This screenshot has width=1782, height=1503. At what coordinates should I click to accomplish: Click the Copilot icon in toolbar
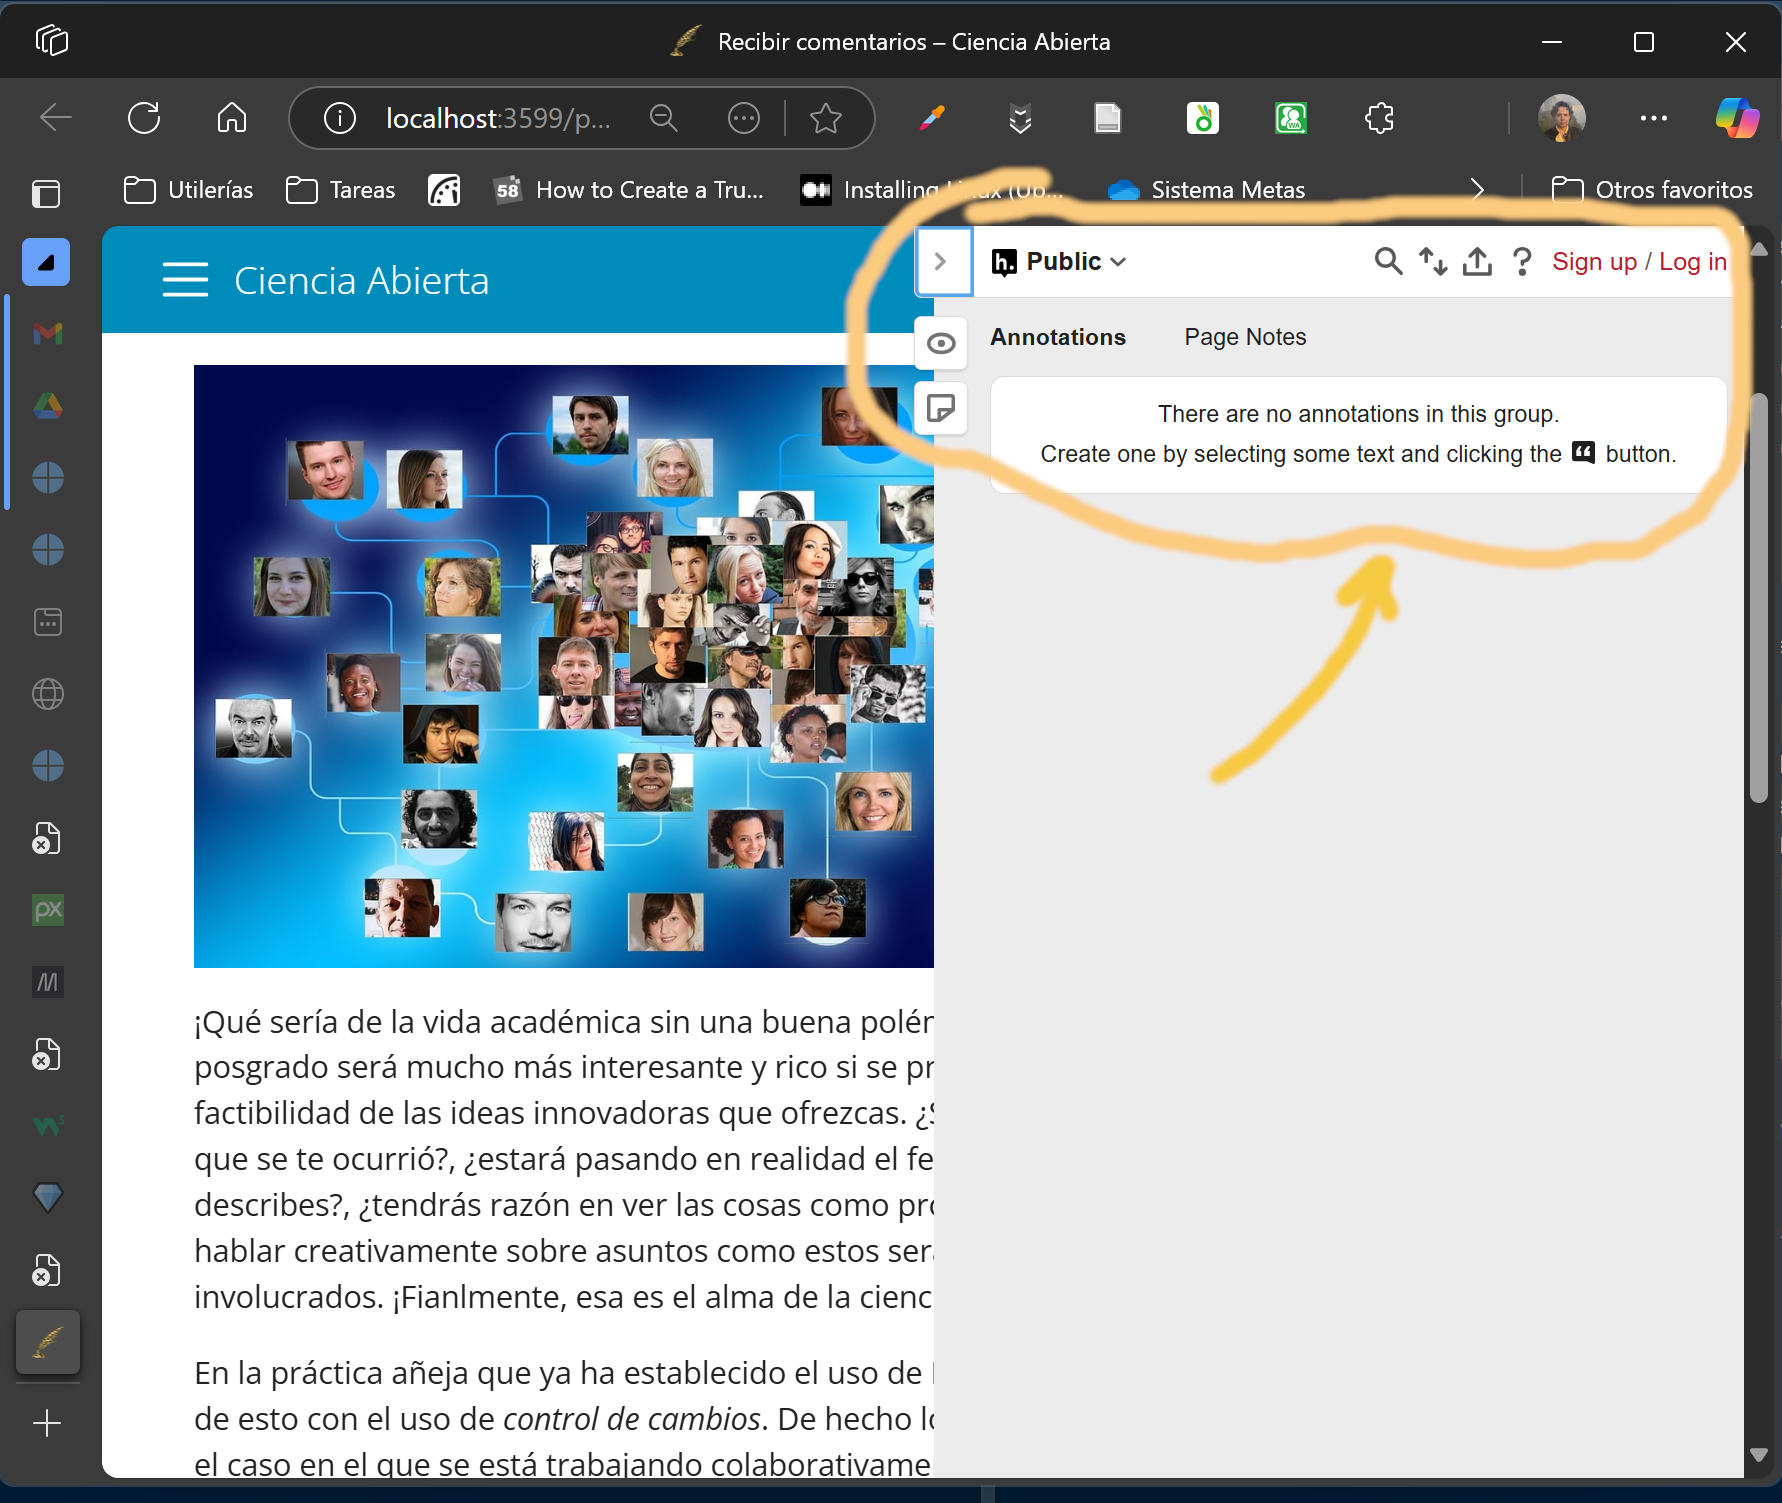pos(1736,118)
